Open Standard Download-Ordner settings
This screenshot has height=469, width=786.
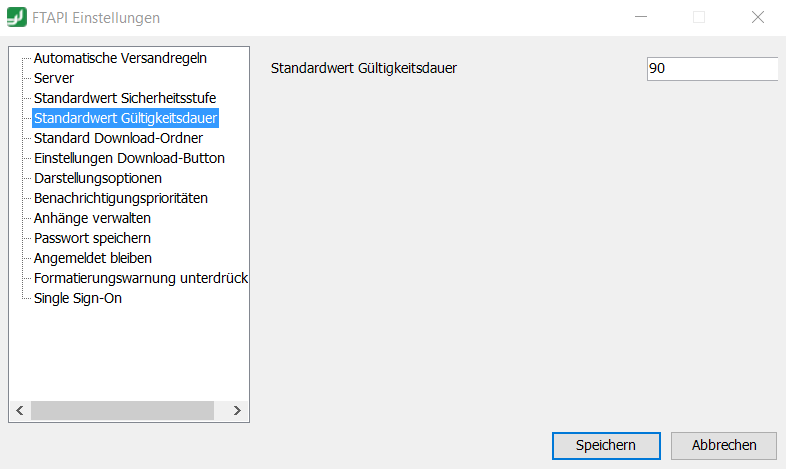(118, 138)
